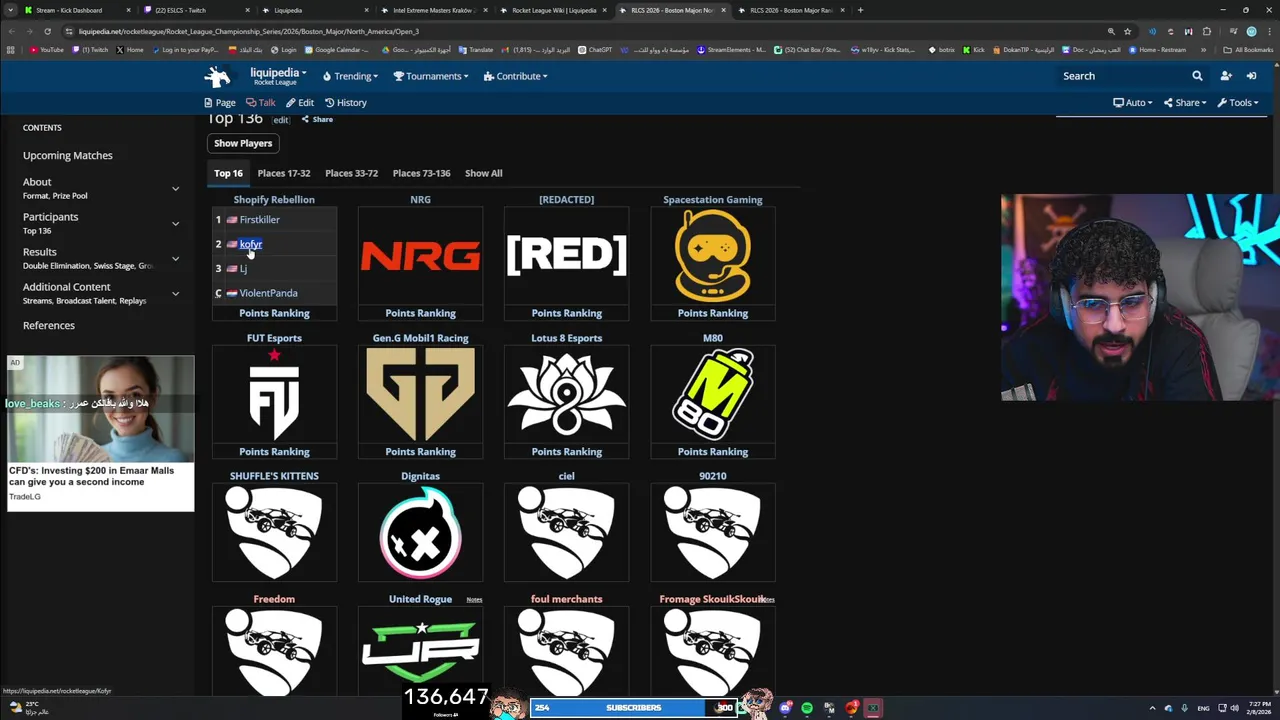
Task: Click Notes next to United Rogue
Action: [x=474, y=600]
